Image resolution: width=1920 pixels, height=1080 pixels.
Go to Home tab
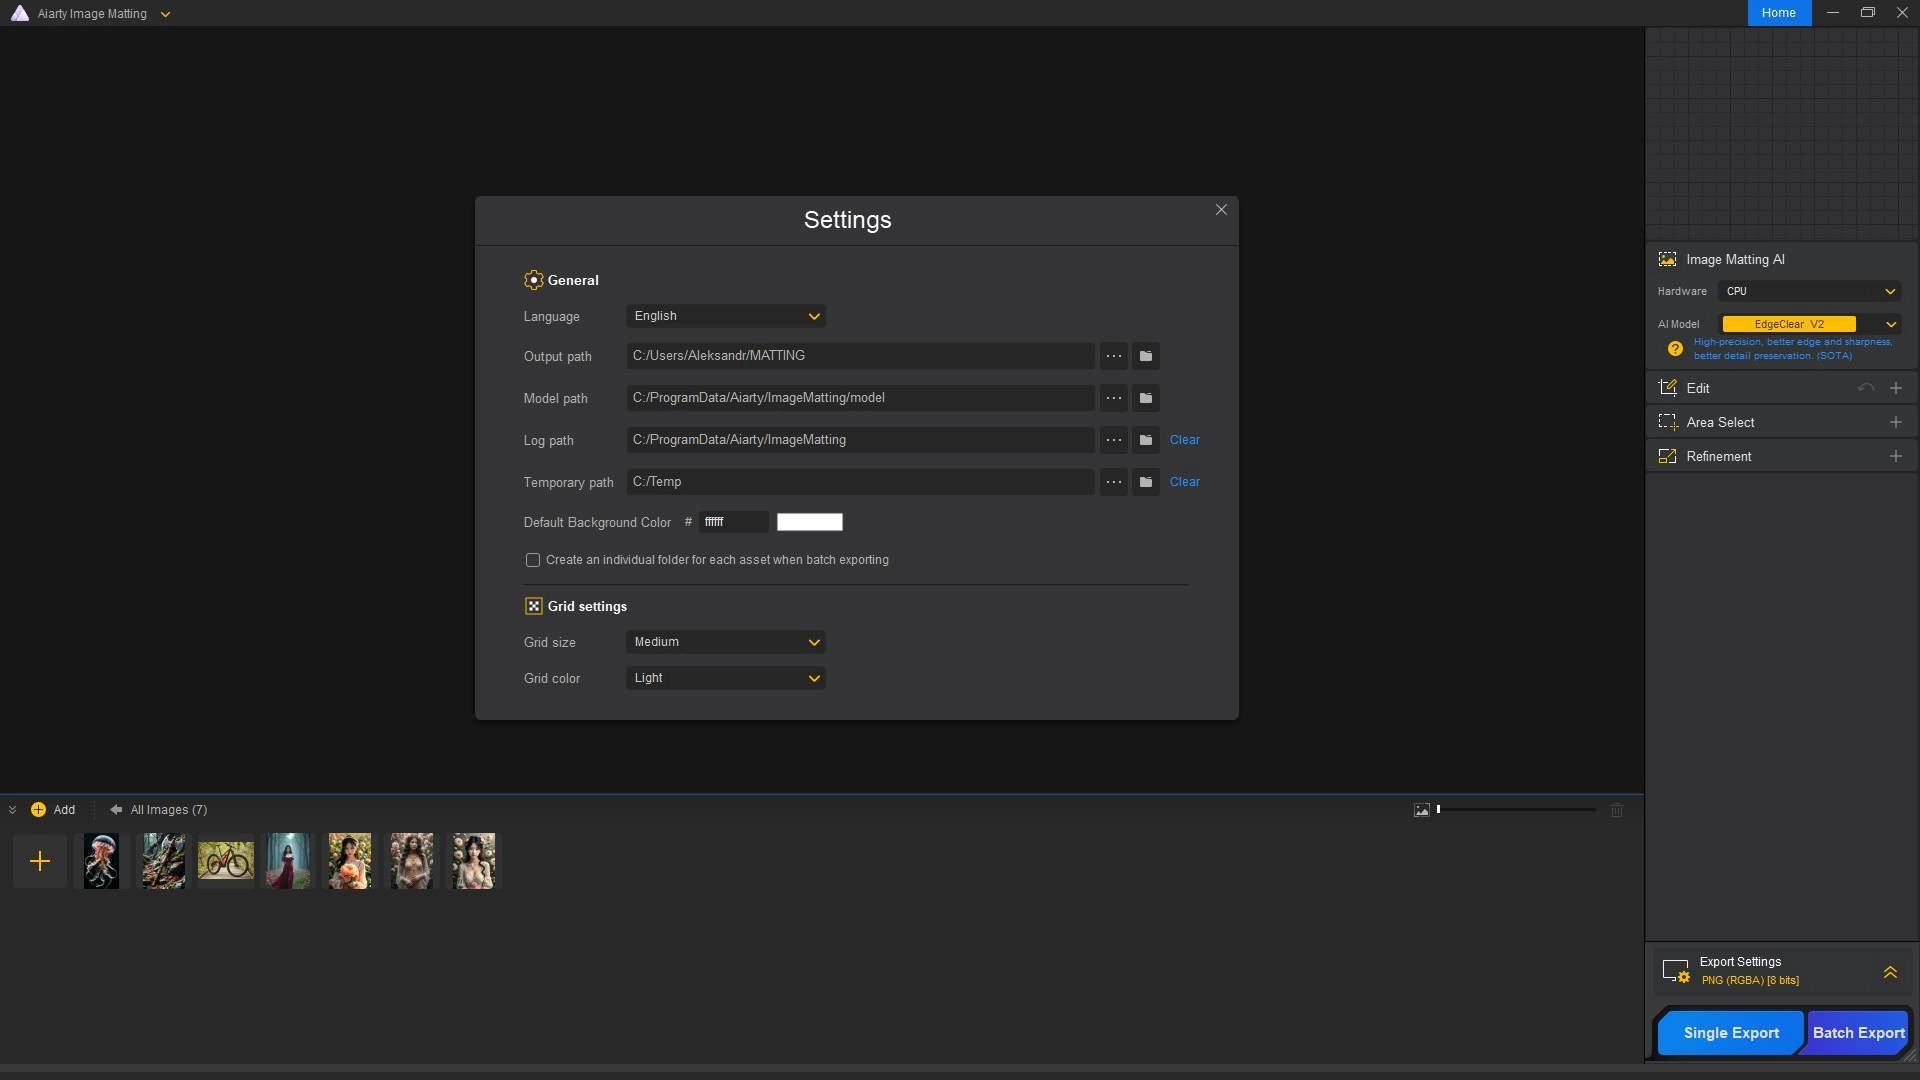1779,13
